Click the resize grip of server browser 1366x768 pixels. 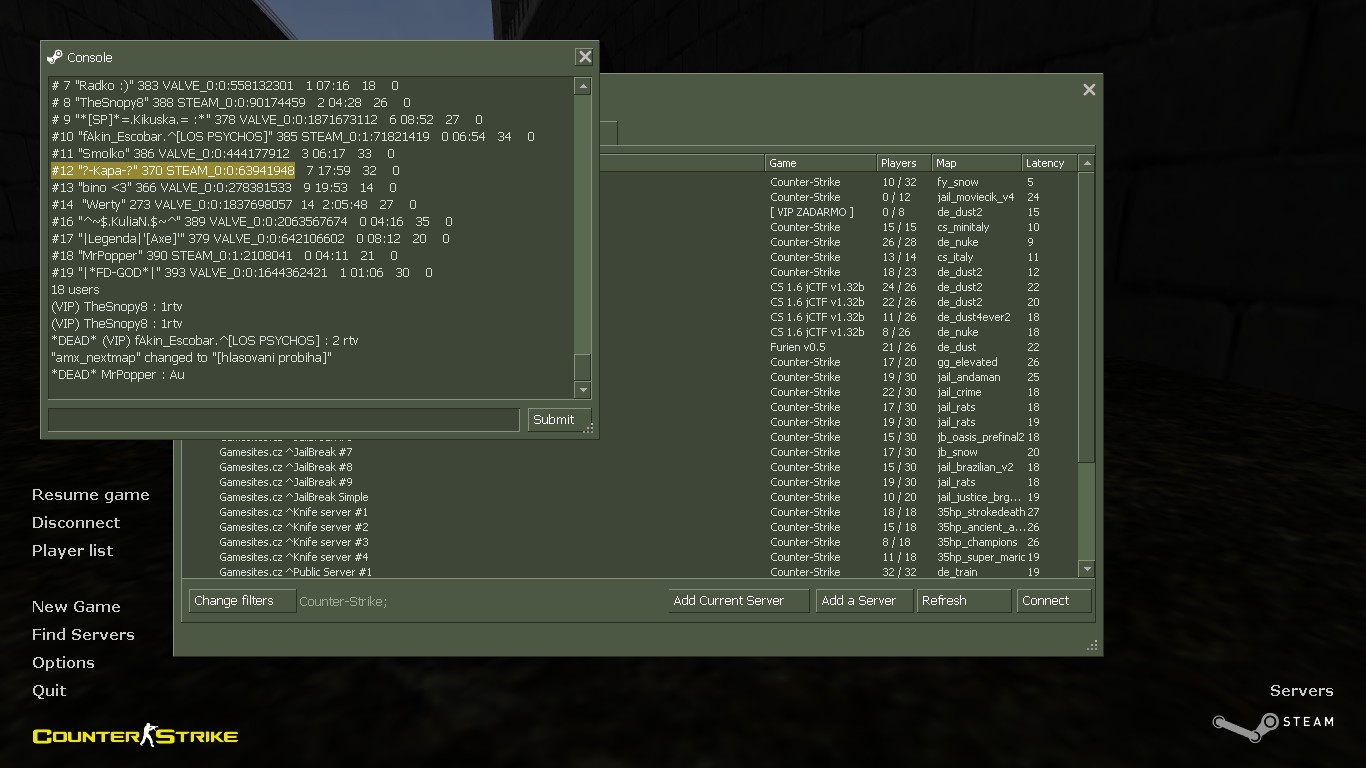click(1092, 645)
